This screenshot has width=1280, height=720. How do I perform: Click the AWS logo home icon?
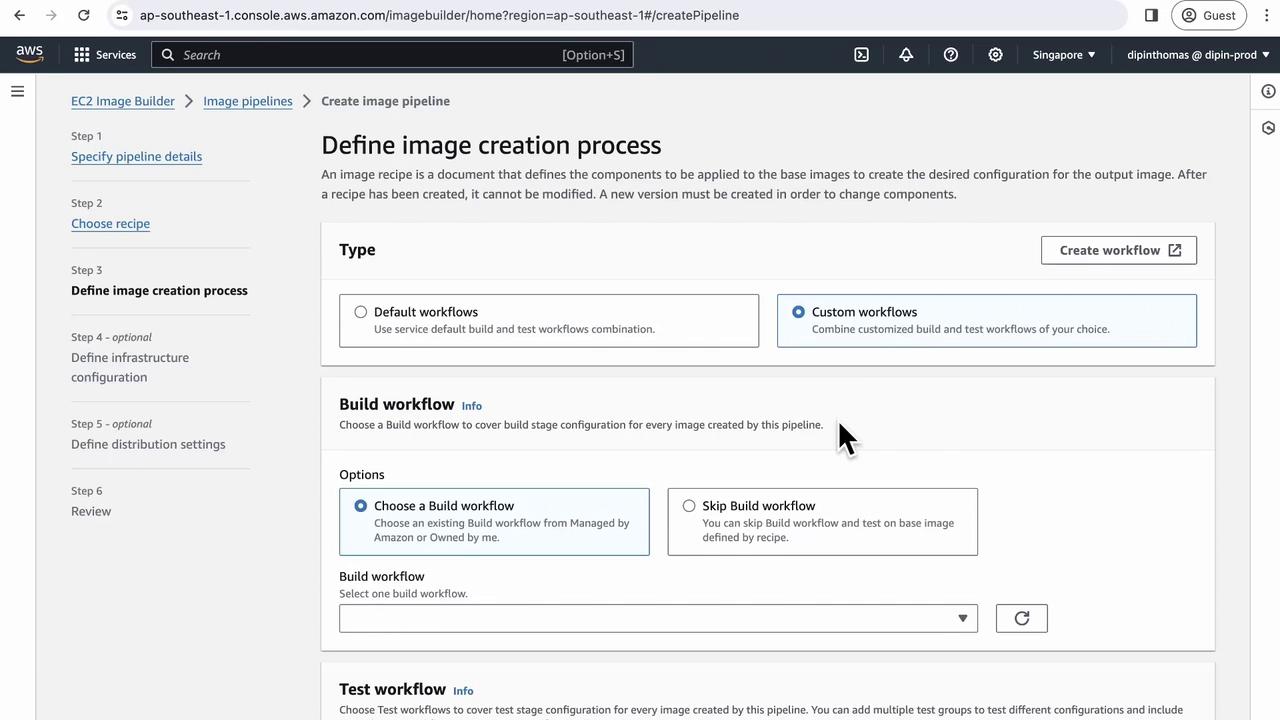30,54
